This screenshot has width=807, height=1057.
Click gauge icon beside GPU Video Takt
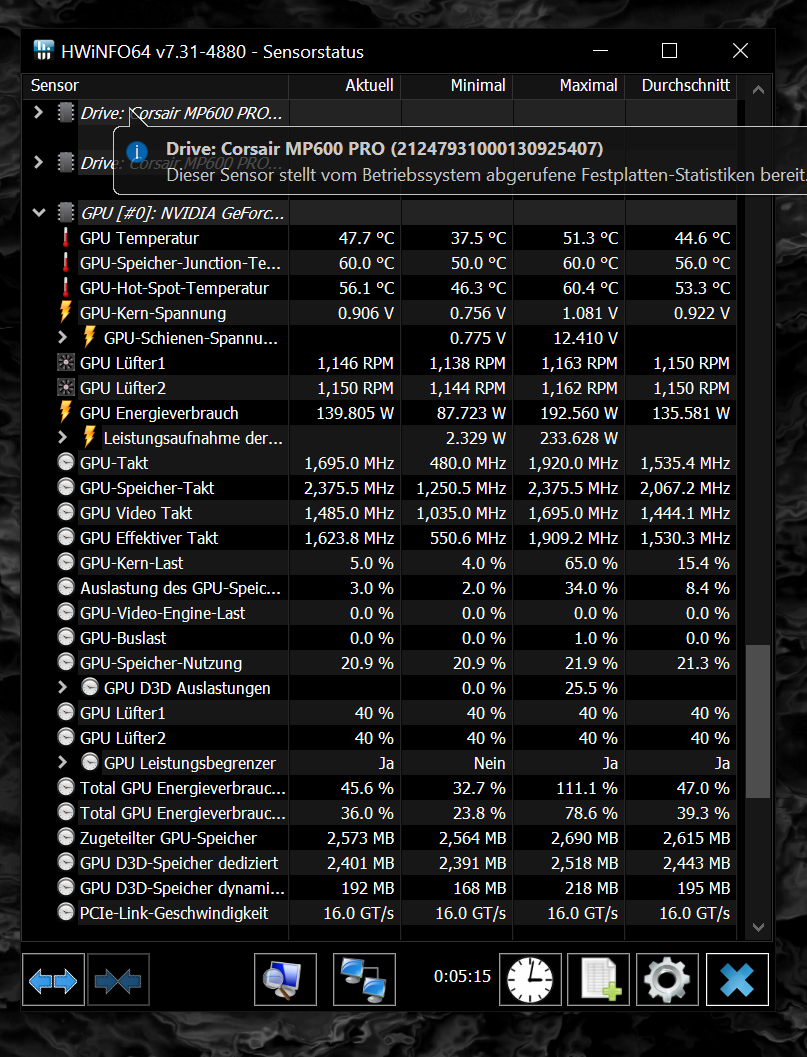click(65, 512)
